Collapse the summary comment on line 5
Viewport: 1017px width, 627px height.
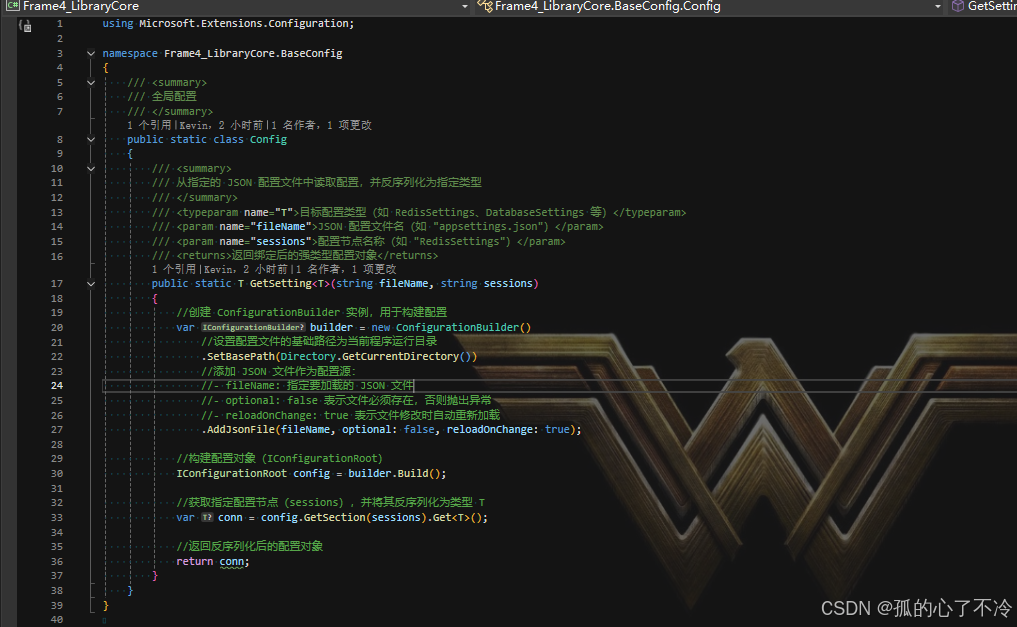tap(91, 82)
